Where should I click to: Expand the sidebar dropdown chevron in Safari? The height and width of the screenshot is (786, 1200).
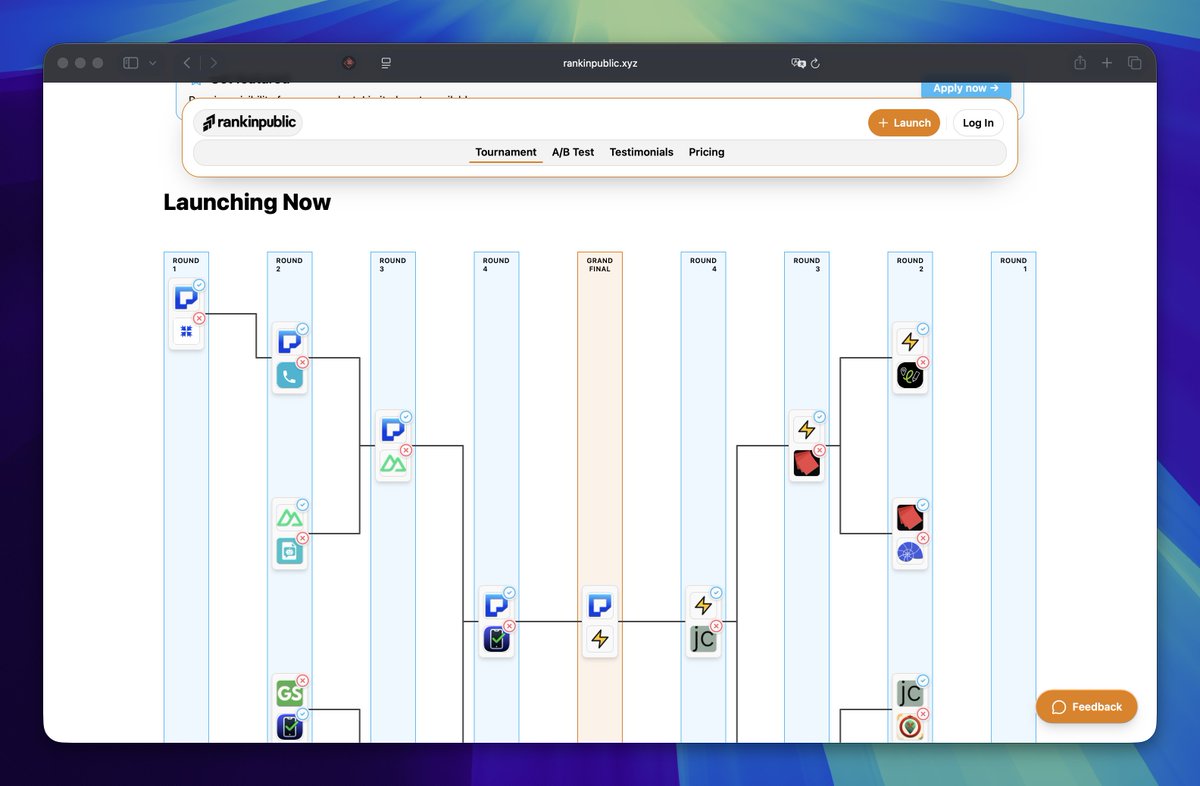[153, 63]
